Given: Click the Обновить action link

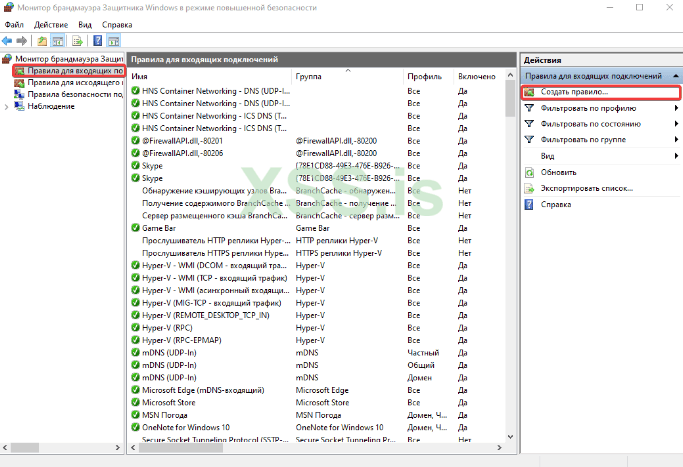Looking at the screenshot, I should click(x=558, y=173).
